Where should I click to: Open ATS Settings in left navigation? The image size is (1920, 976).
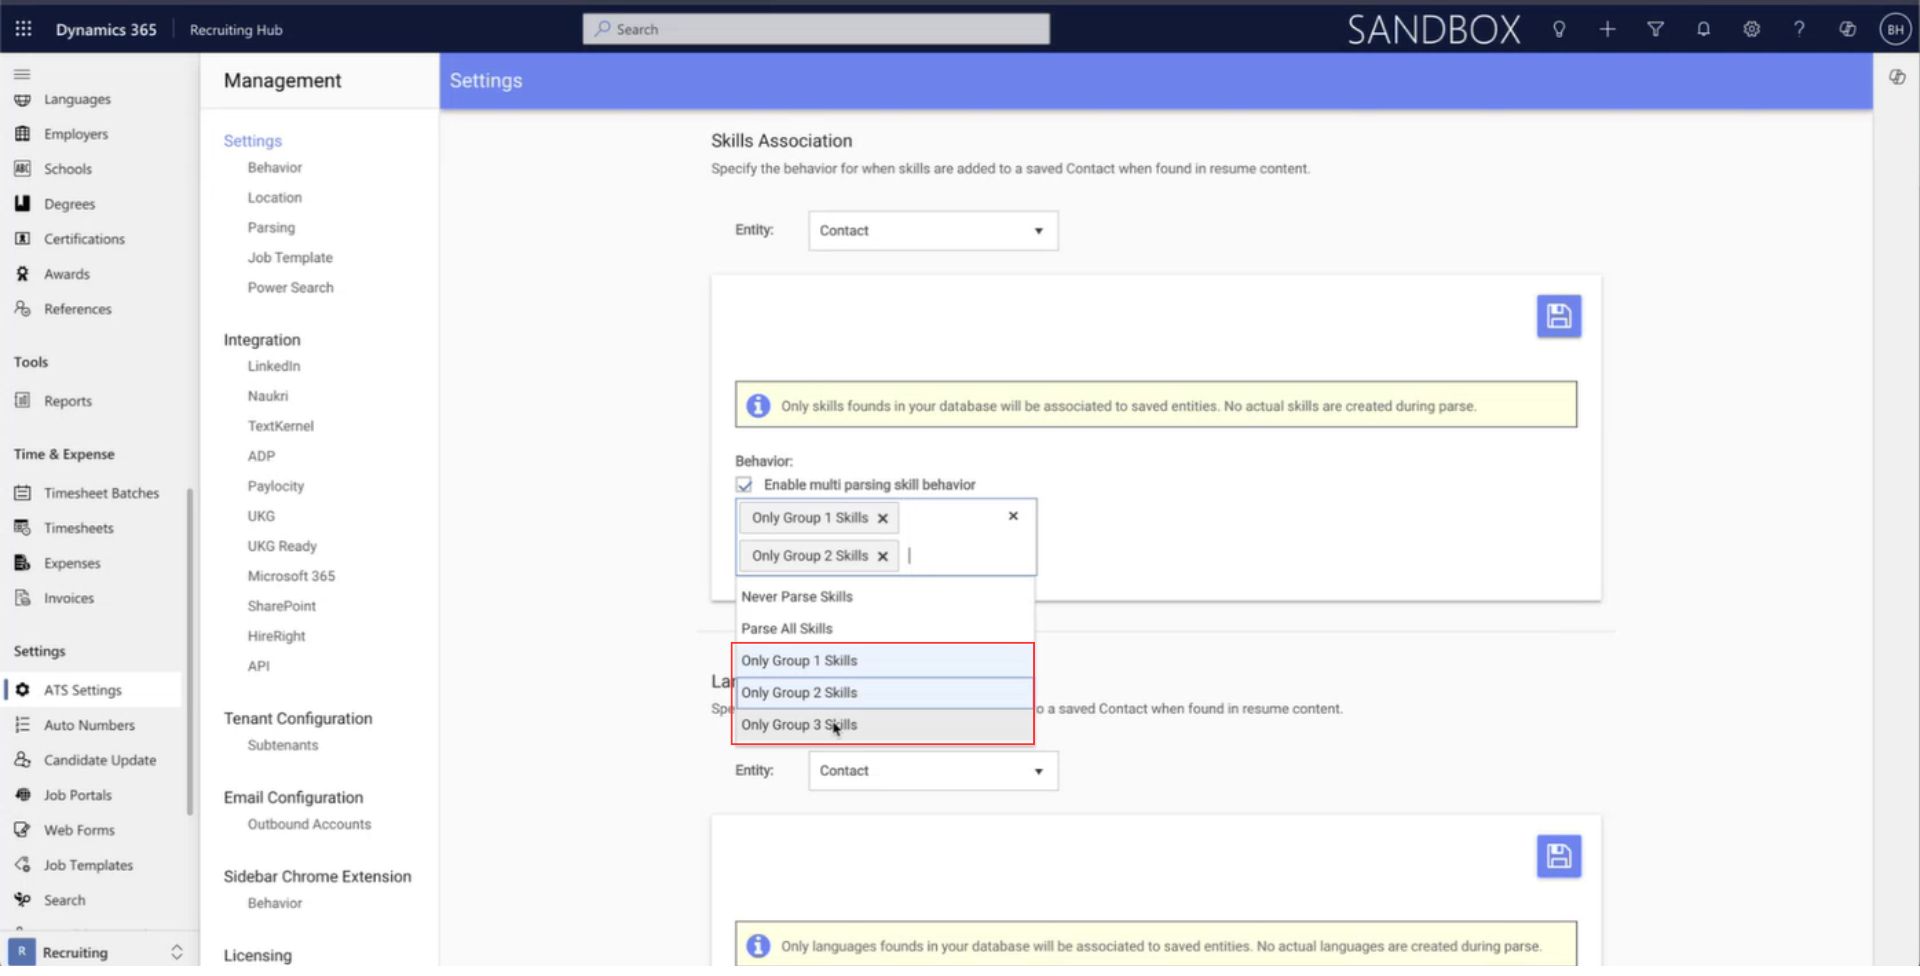(92, 690)
